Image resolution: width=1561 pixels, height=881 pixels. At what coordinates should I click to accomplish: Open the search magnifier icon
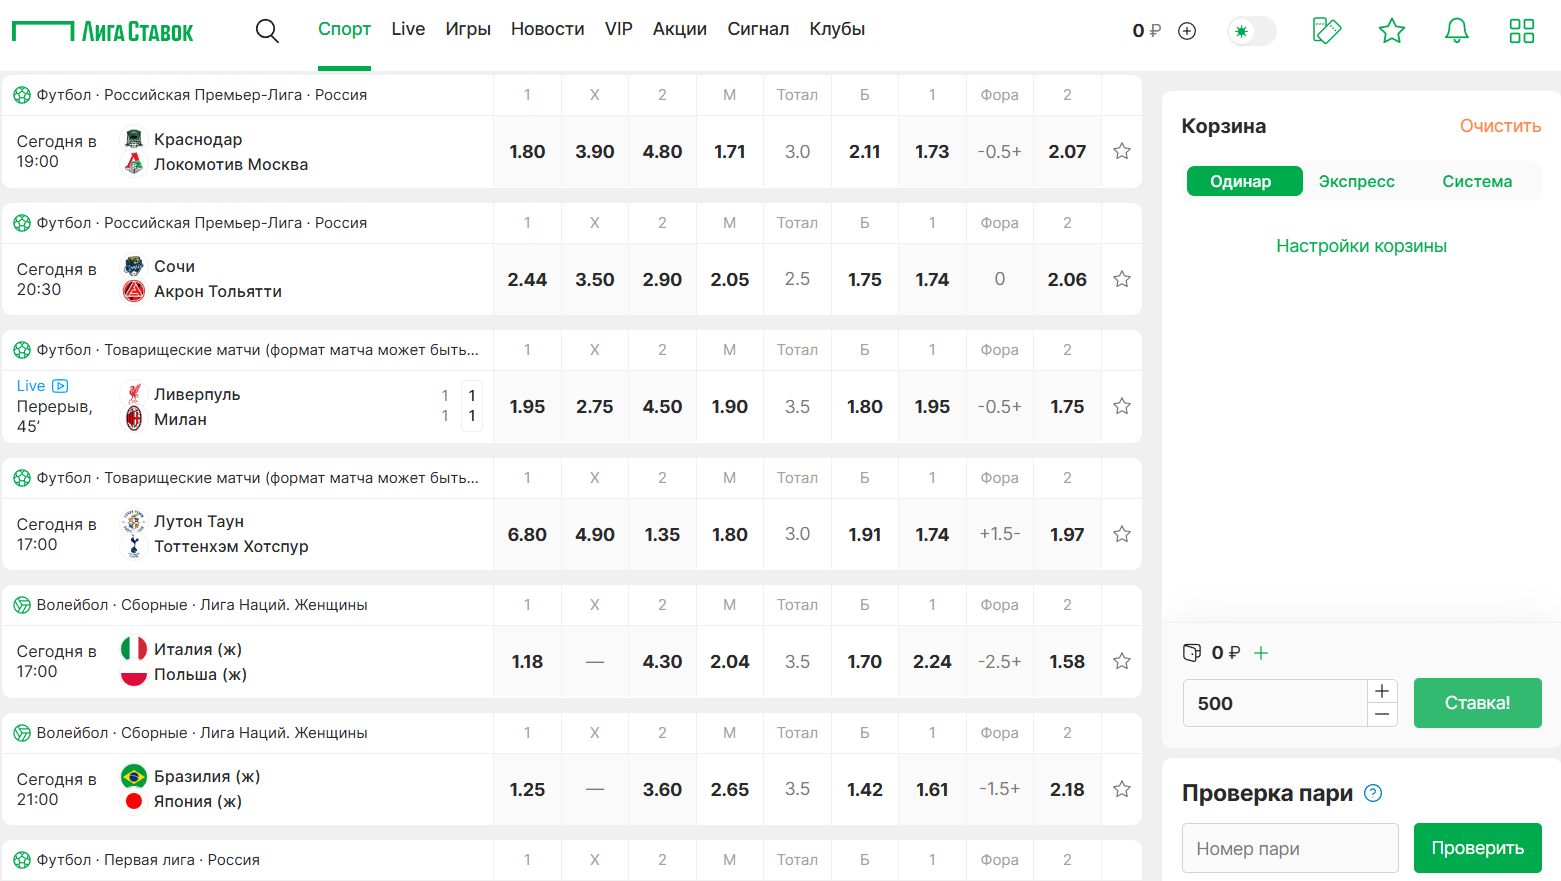point(267,31)
